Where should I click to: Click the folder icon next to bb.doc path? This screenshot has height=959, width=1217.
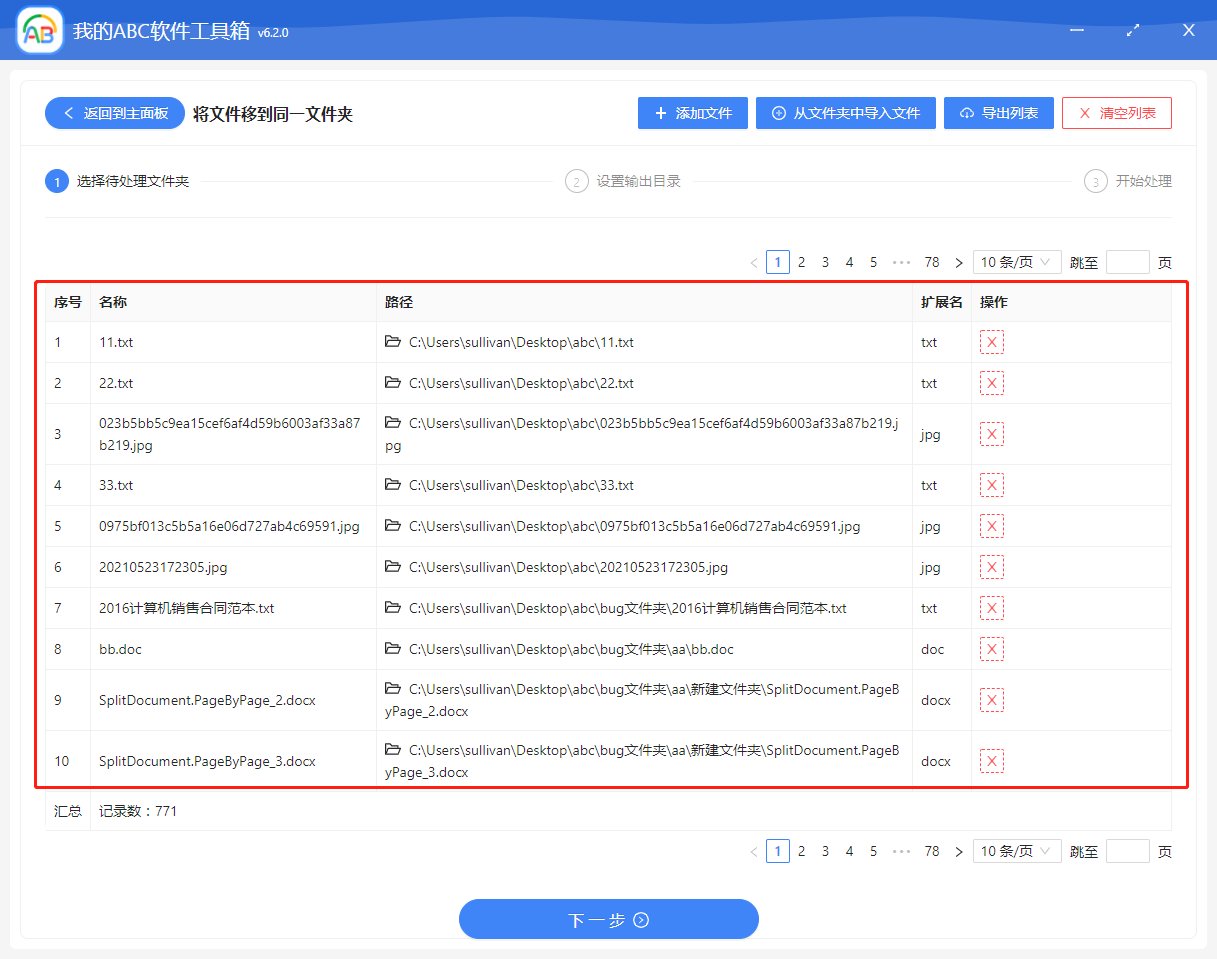tap(393, 648)
